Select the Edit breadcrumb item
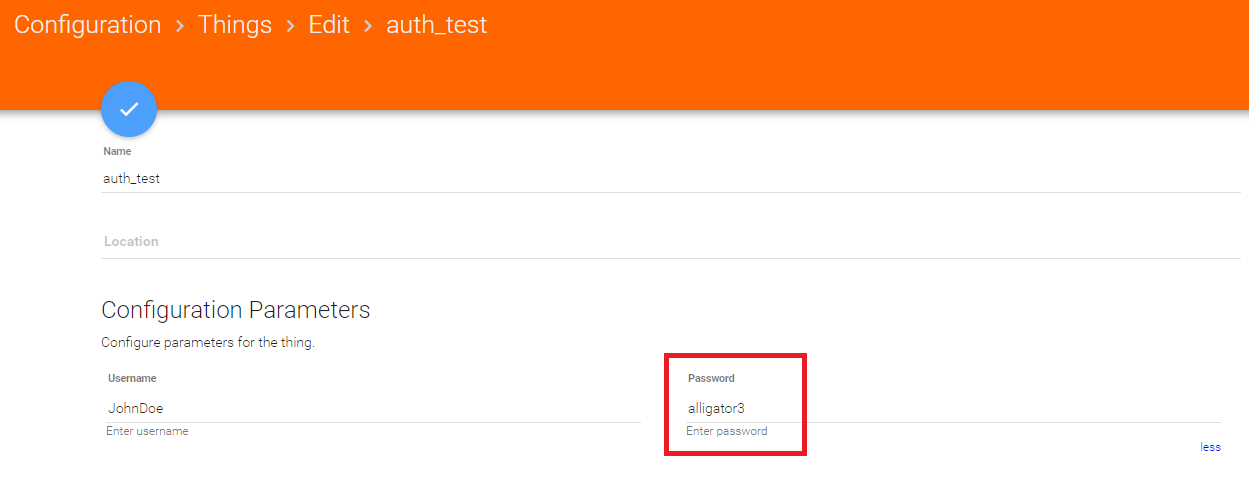 click(x=329, y=25)
